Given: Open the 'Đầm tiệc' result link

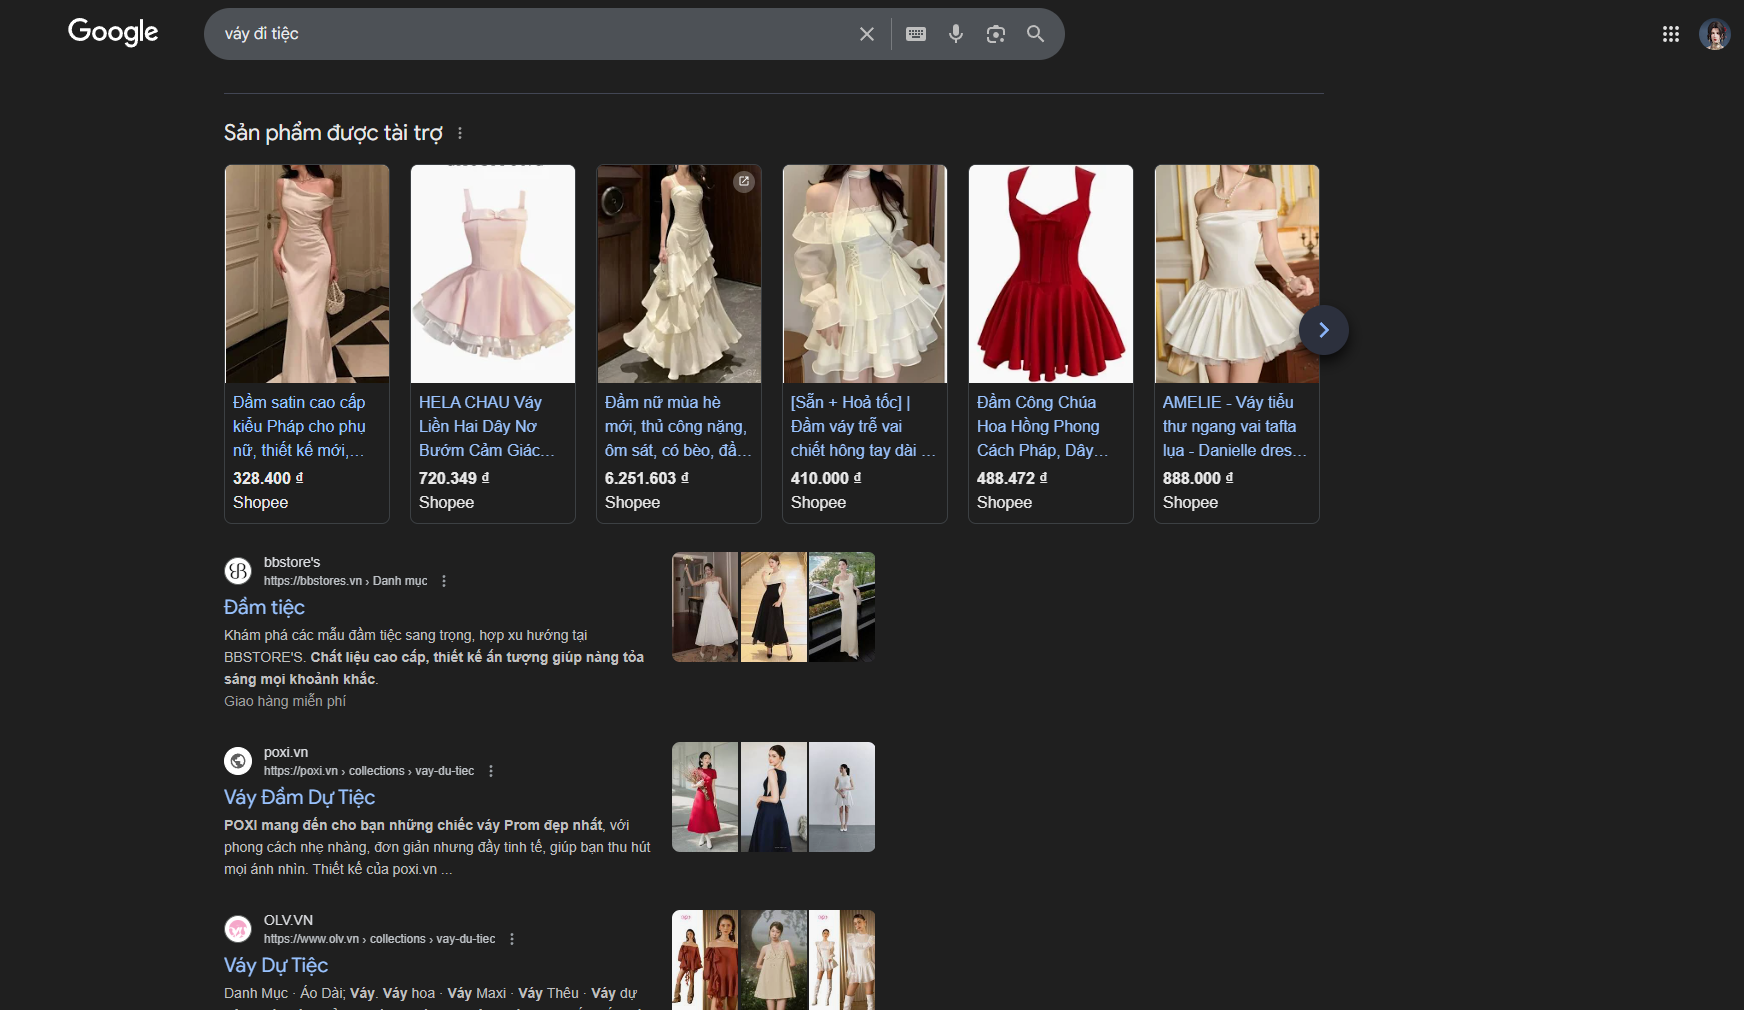Looking at the screenshot, I should point(264,607).
